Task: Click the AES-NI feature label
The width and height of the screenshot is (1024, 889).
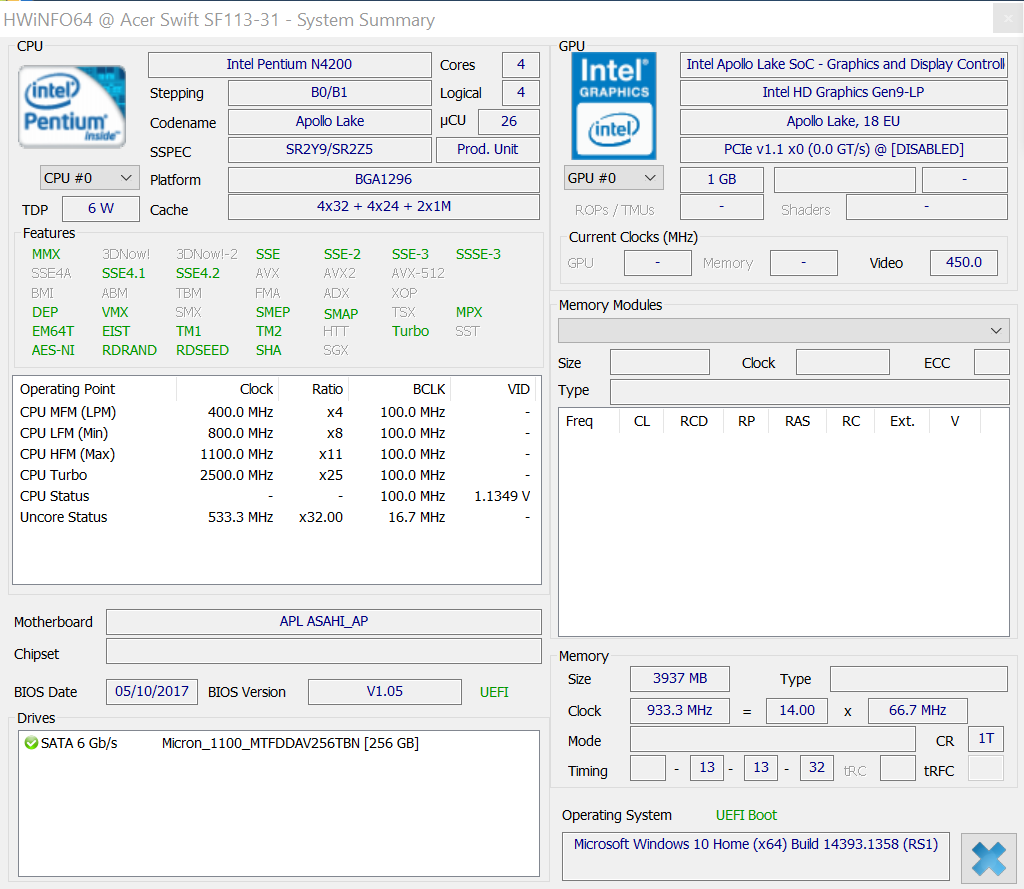Action: click(x=53, y=351)
